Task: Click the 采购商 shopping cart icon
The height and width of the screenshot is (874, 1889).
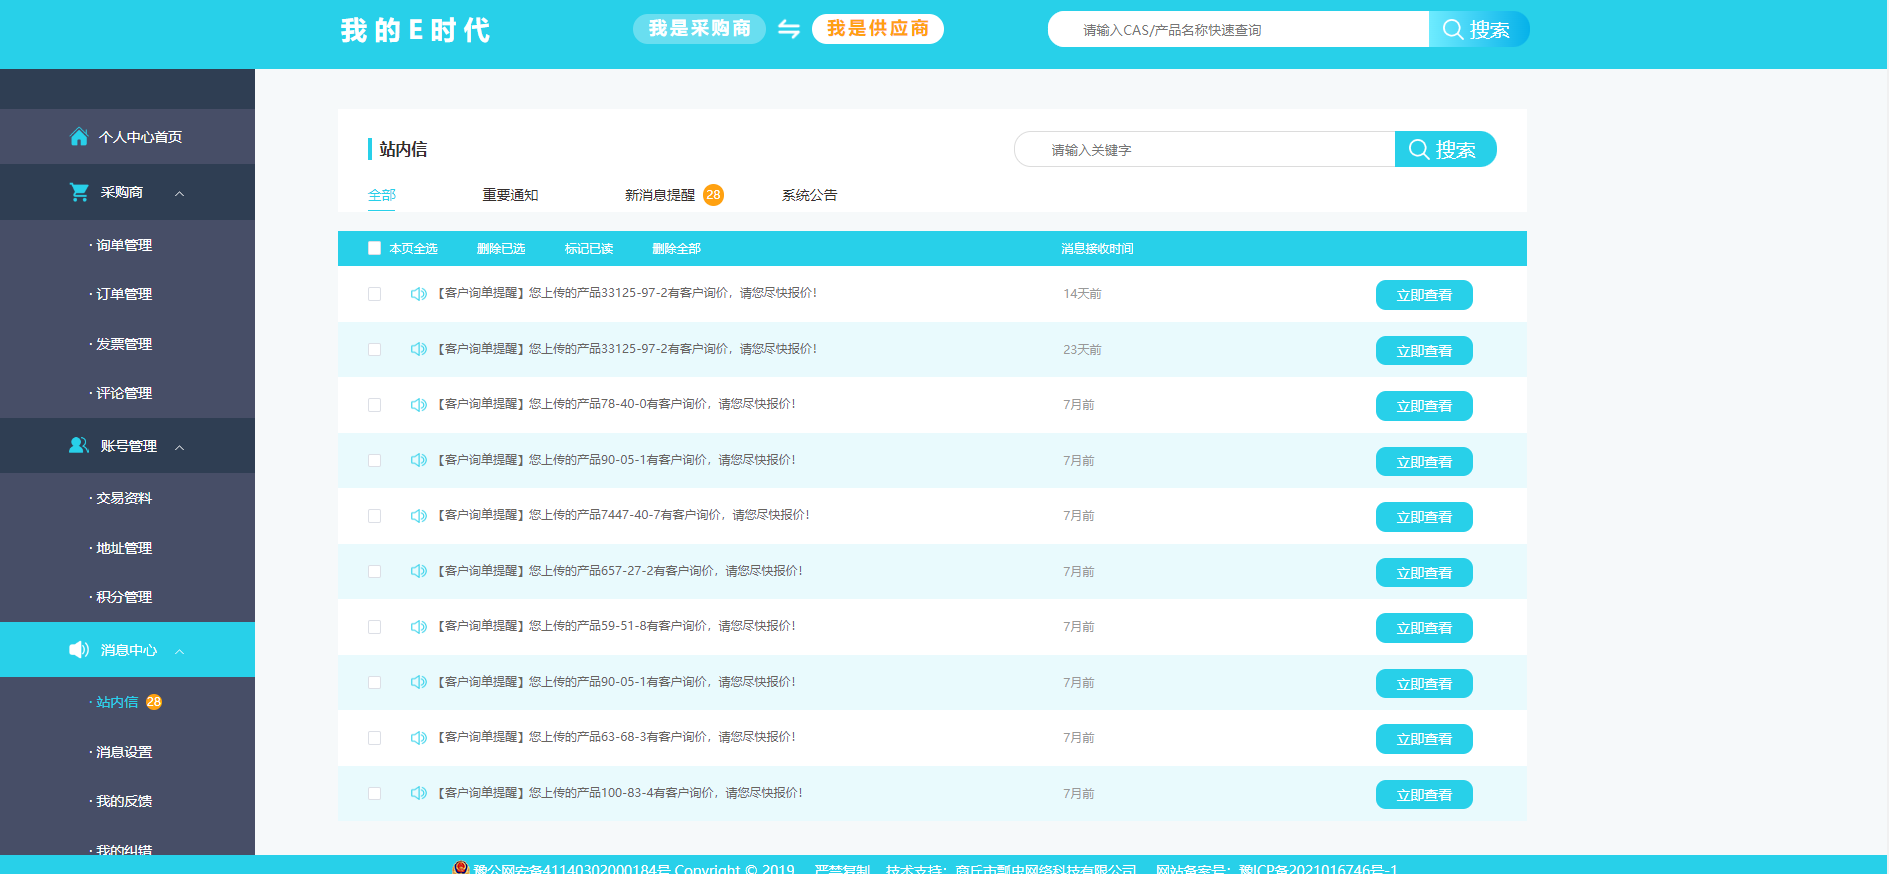Action: [x=79, y=192]
